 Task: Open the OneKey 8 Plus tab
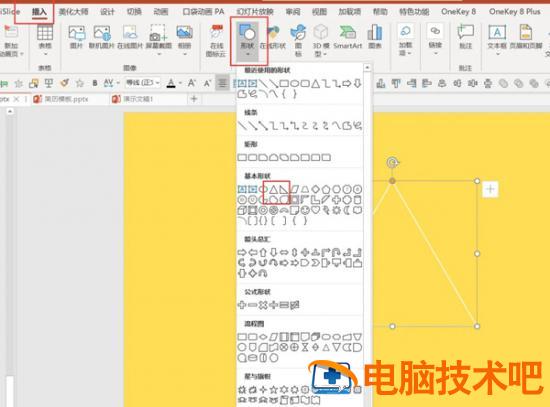(x=514, y=12)
